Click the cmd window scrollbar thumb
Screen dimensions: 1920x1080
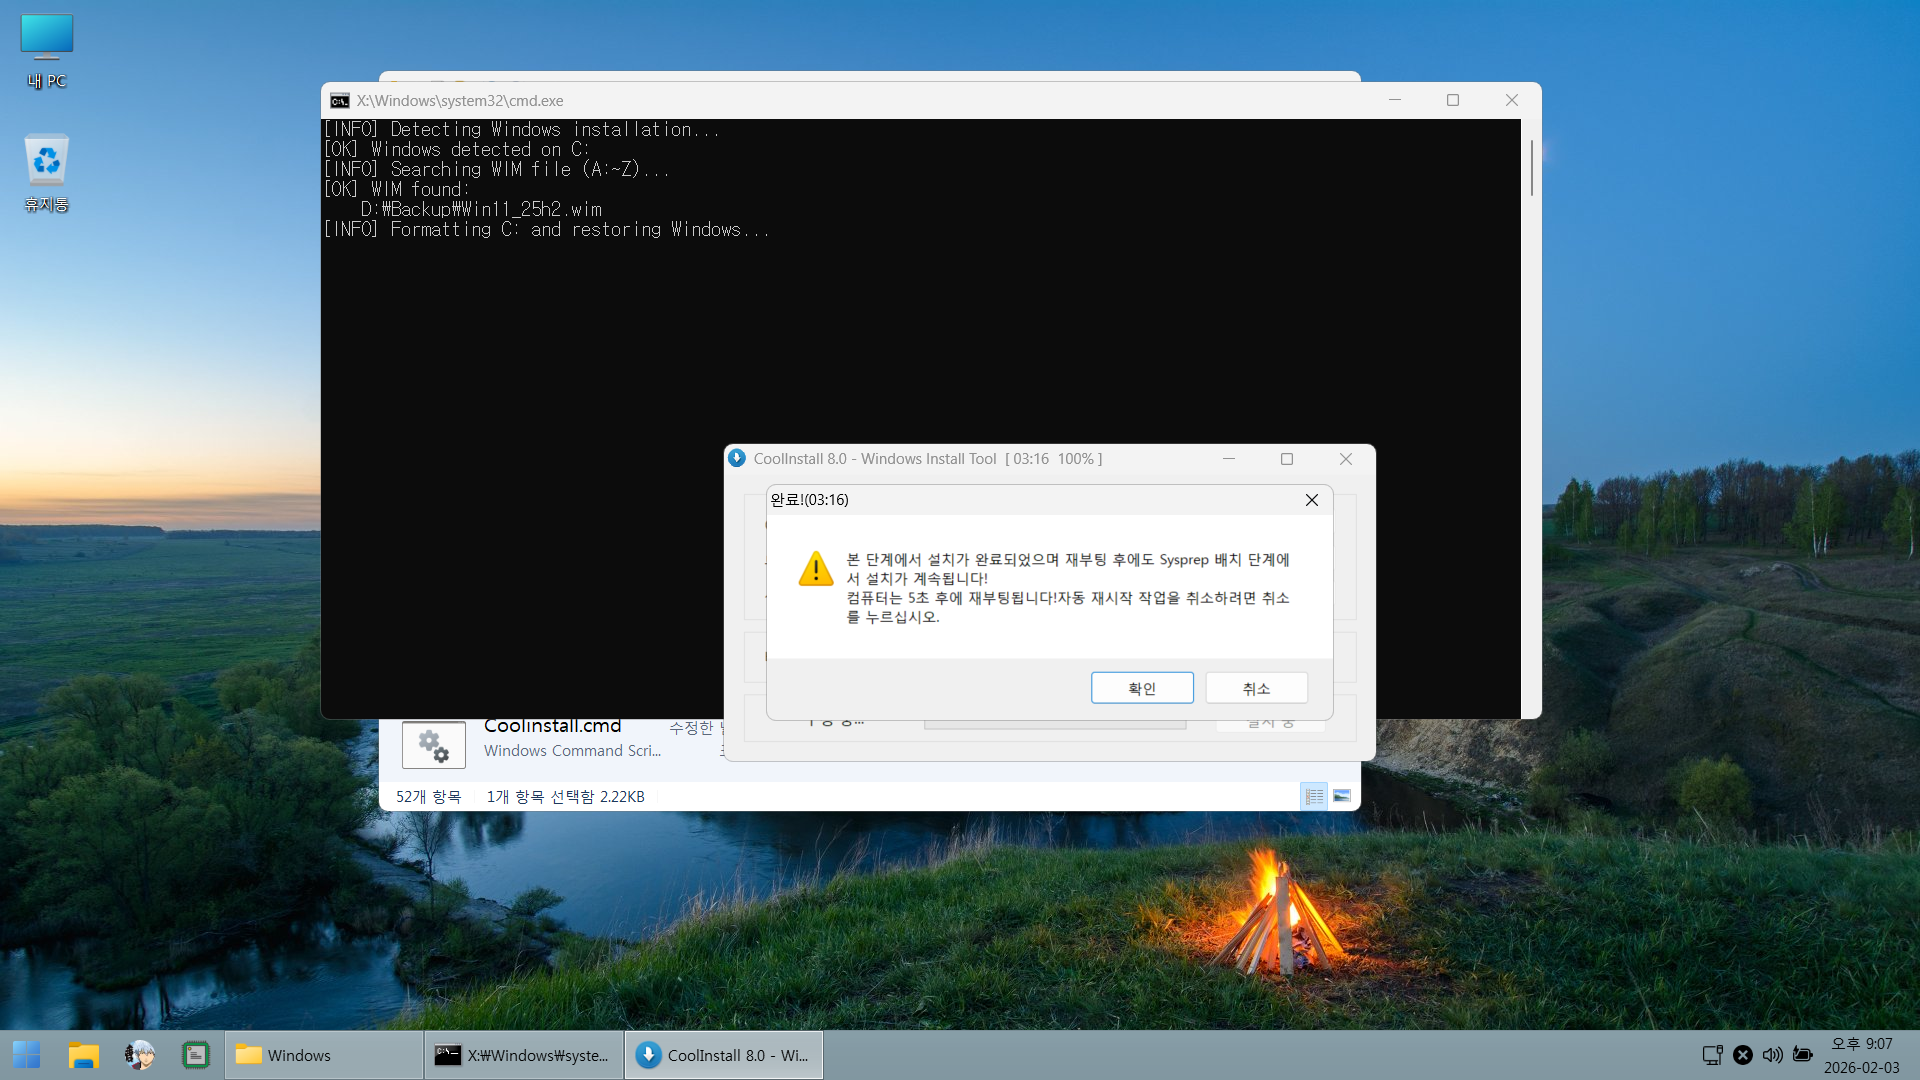pos(1531,167)
